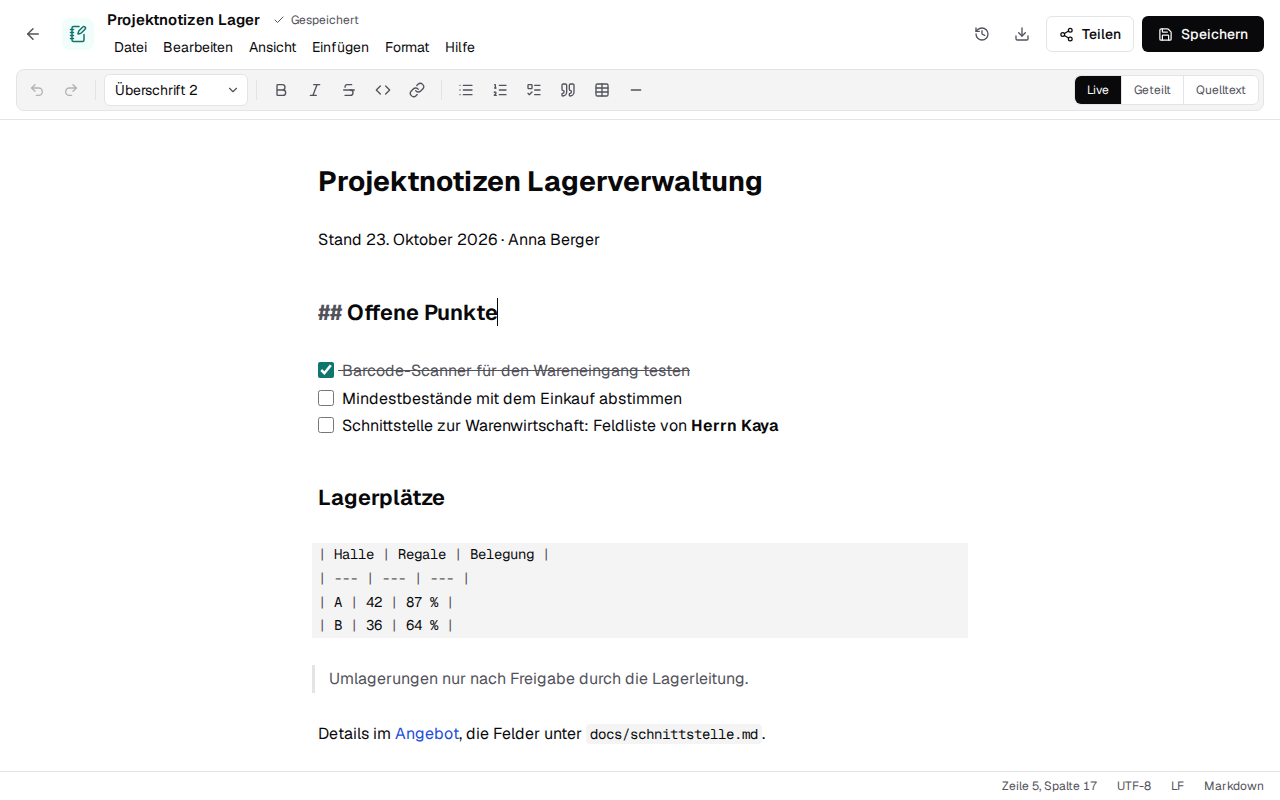Click the Zeile 5, Spalte 17 position

[x=1049, y=786]
